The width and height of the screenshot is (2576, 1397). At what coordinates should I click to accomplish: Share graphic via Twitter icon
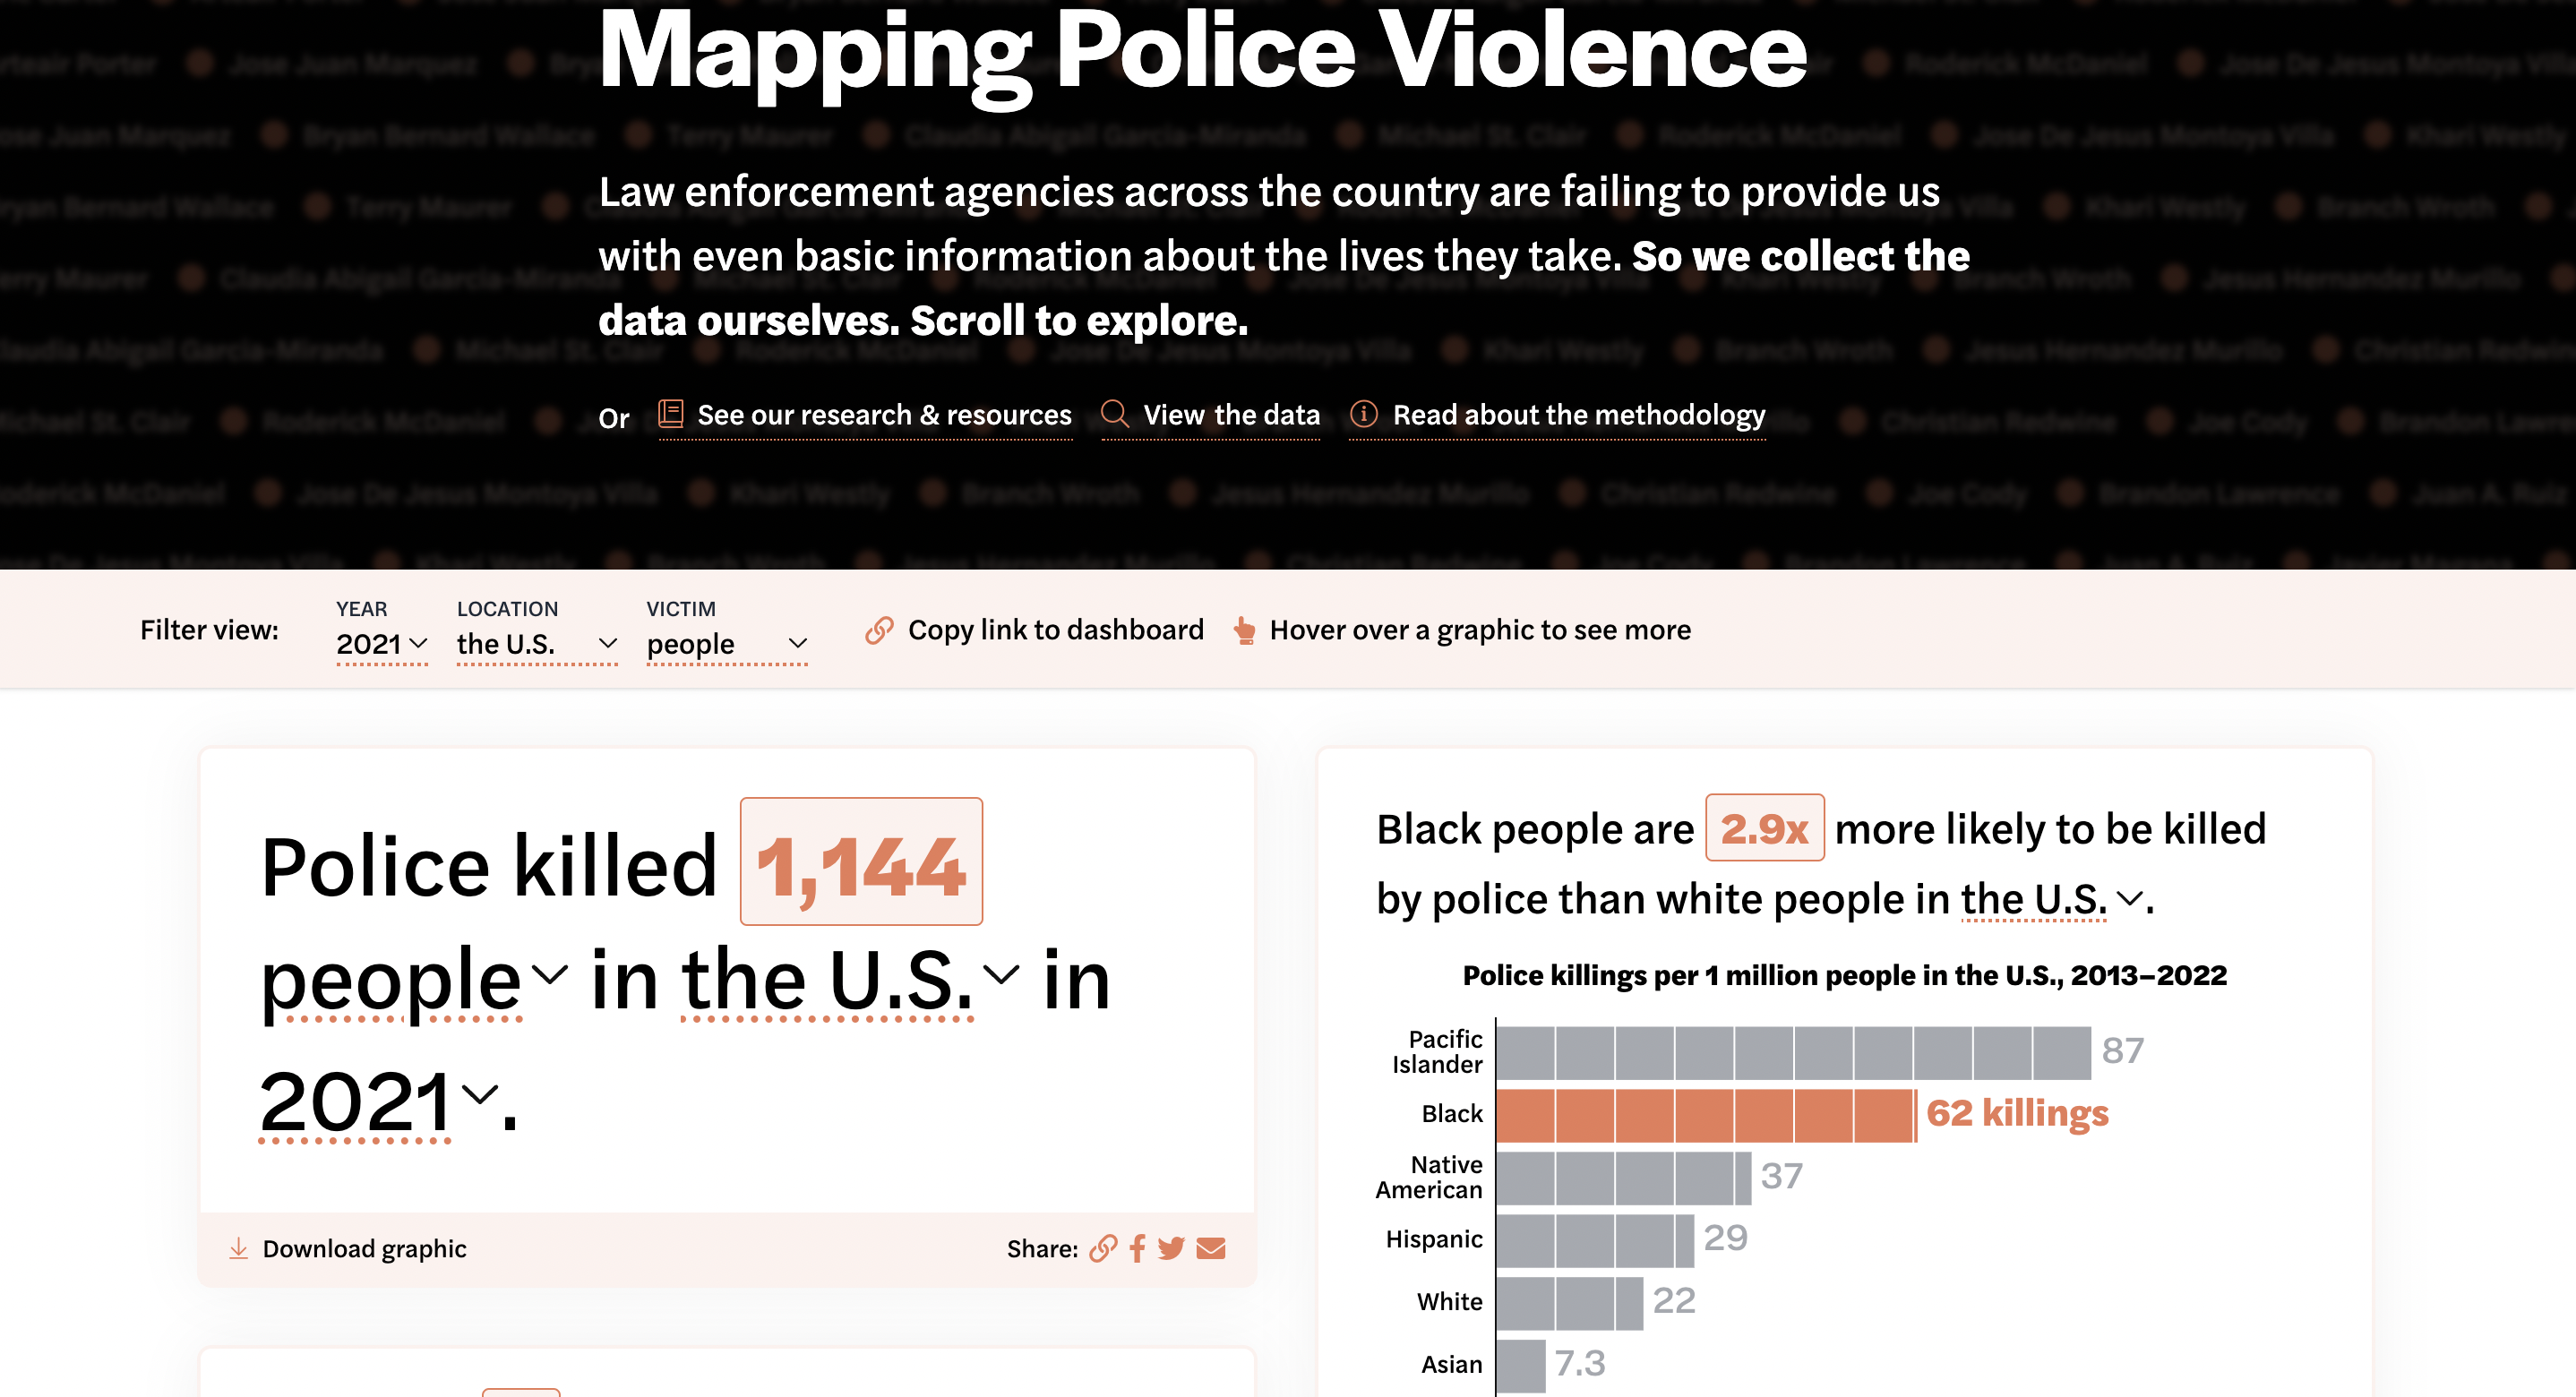pos(1171,1248)
